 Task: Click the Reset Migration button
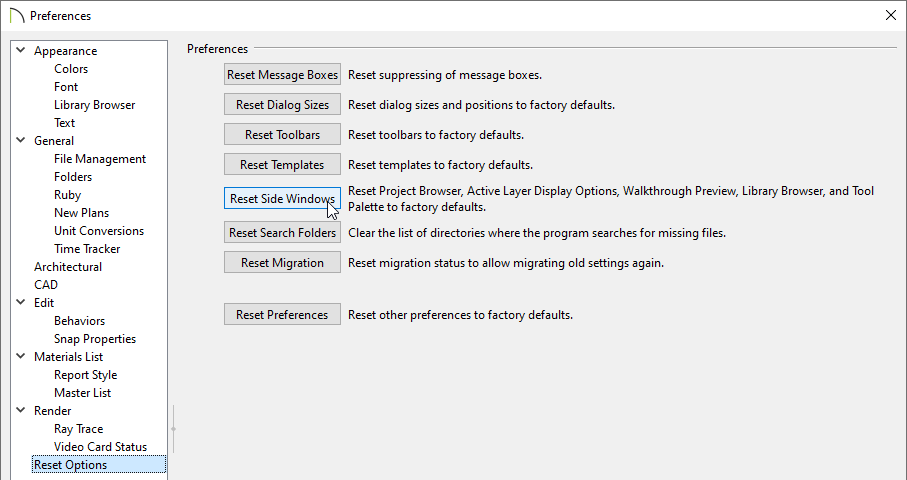pos(282,263)
